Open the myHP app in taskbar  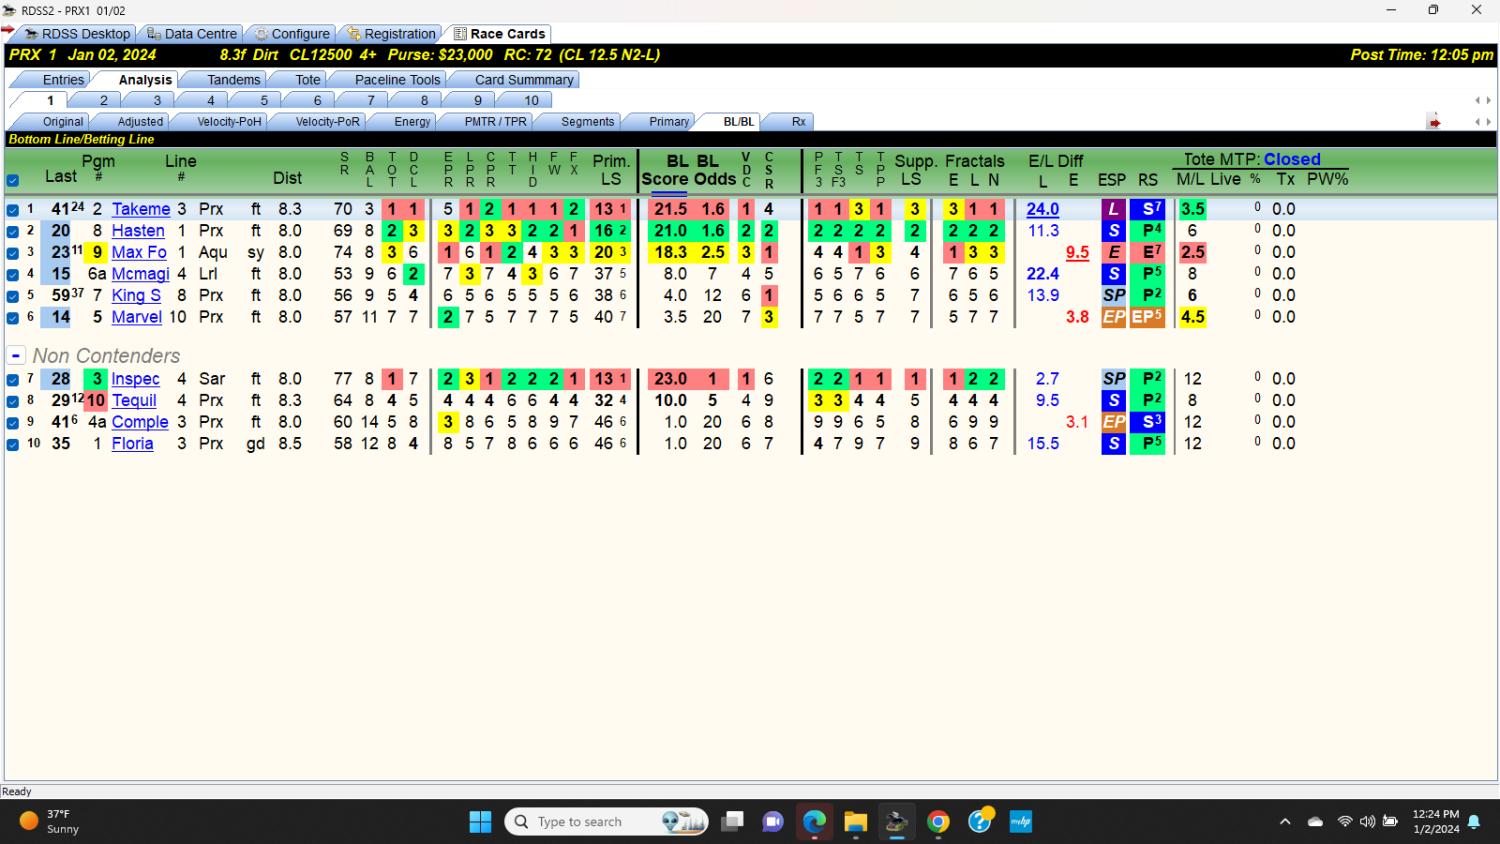tap(1020, 821)
